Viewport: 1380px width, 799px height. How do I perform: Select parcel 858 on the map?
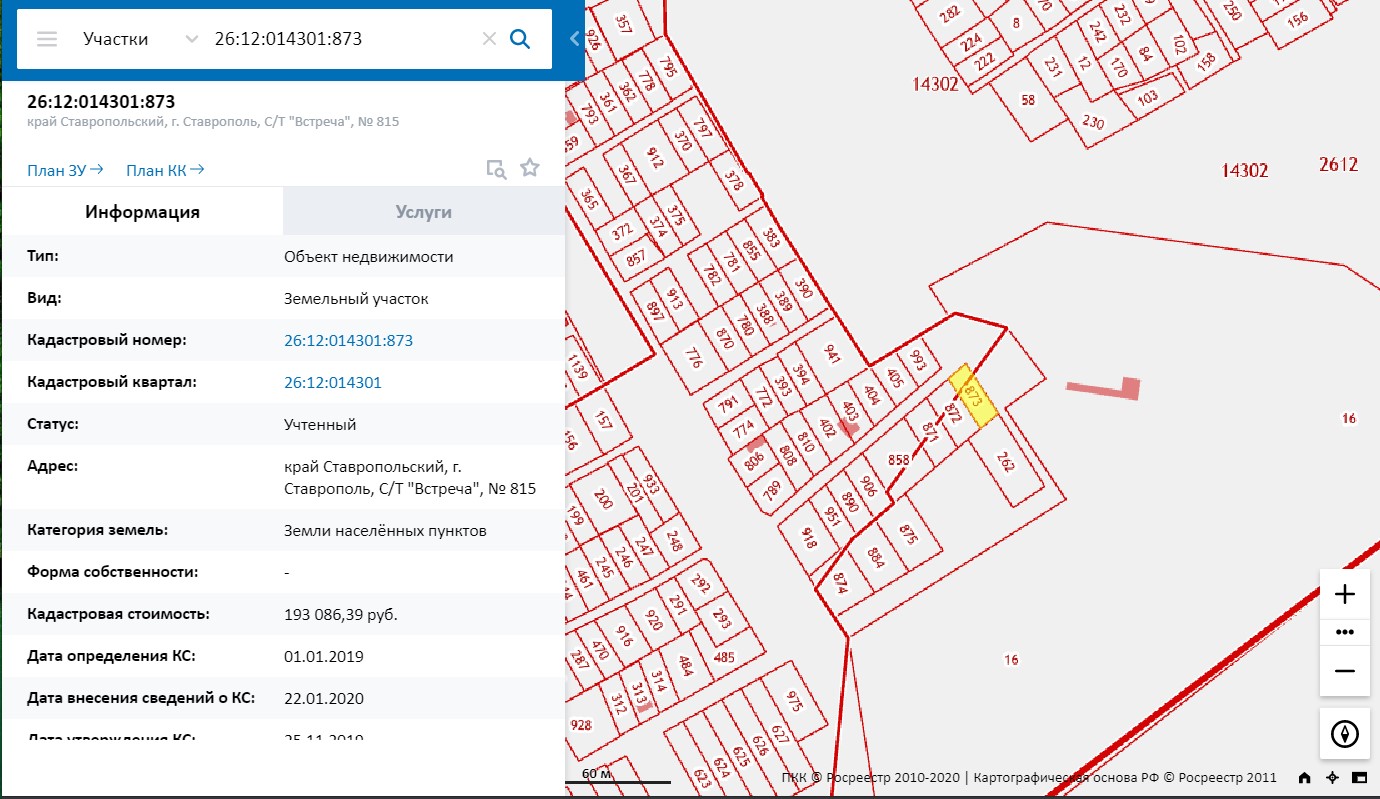tap(898, 460)
